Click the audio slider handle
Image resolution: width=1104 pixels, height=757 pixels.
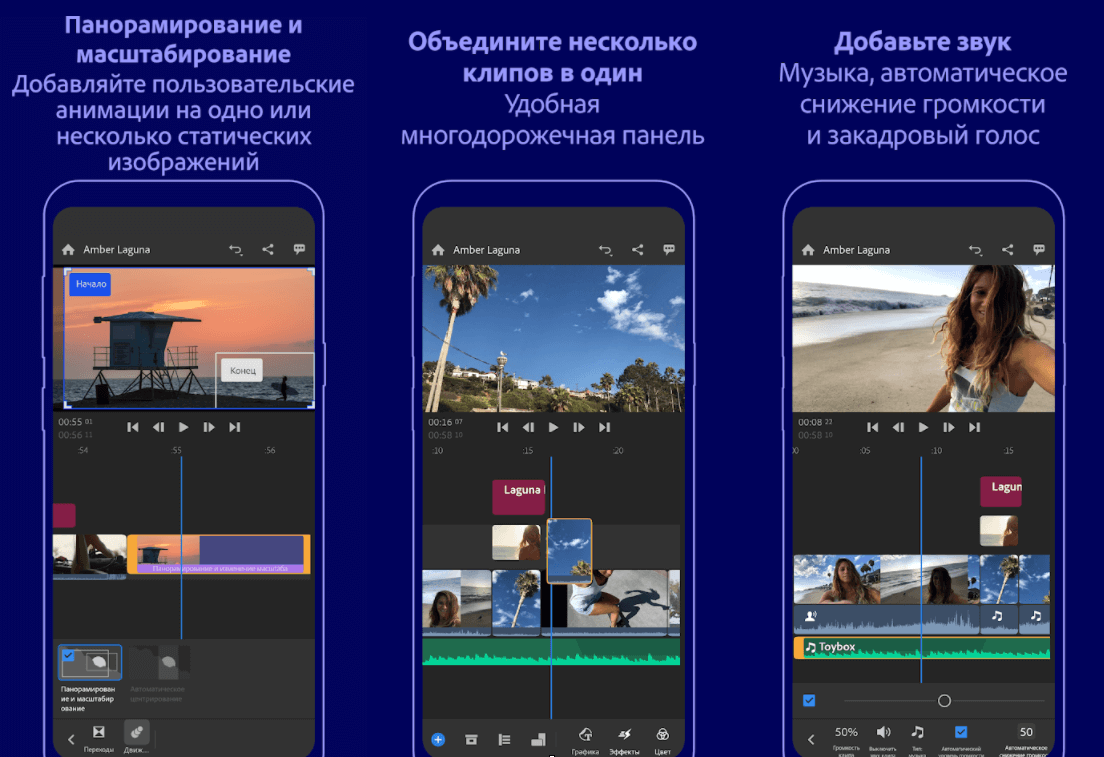tap(944, 701)
